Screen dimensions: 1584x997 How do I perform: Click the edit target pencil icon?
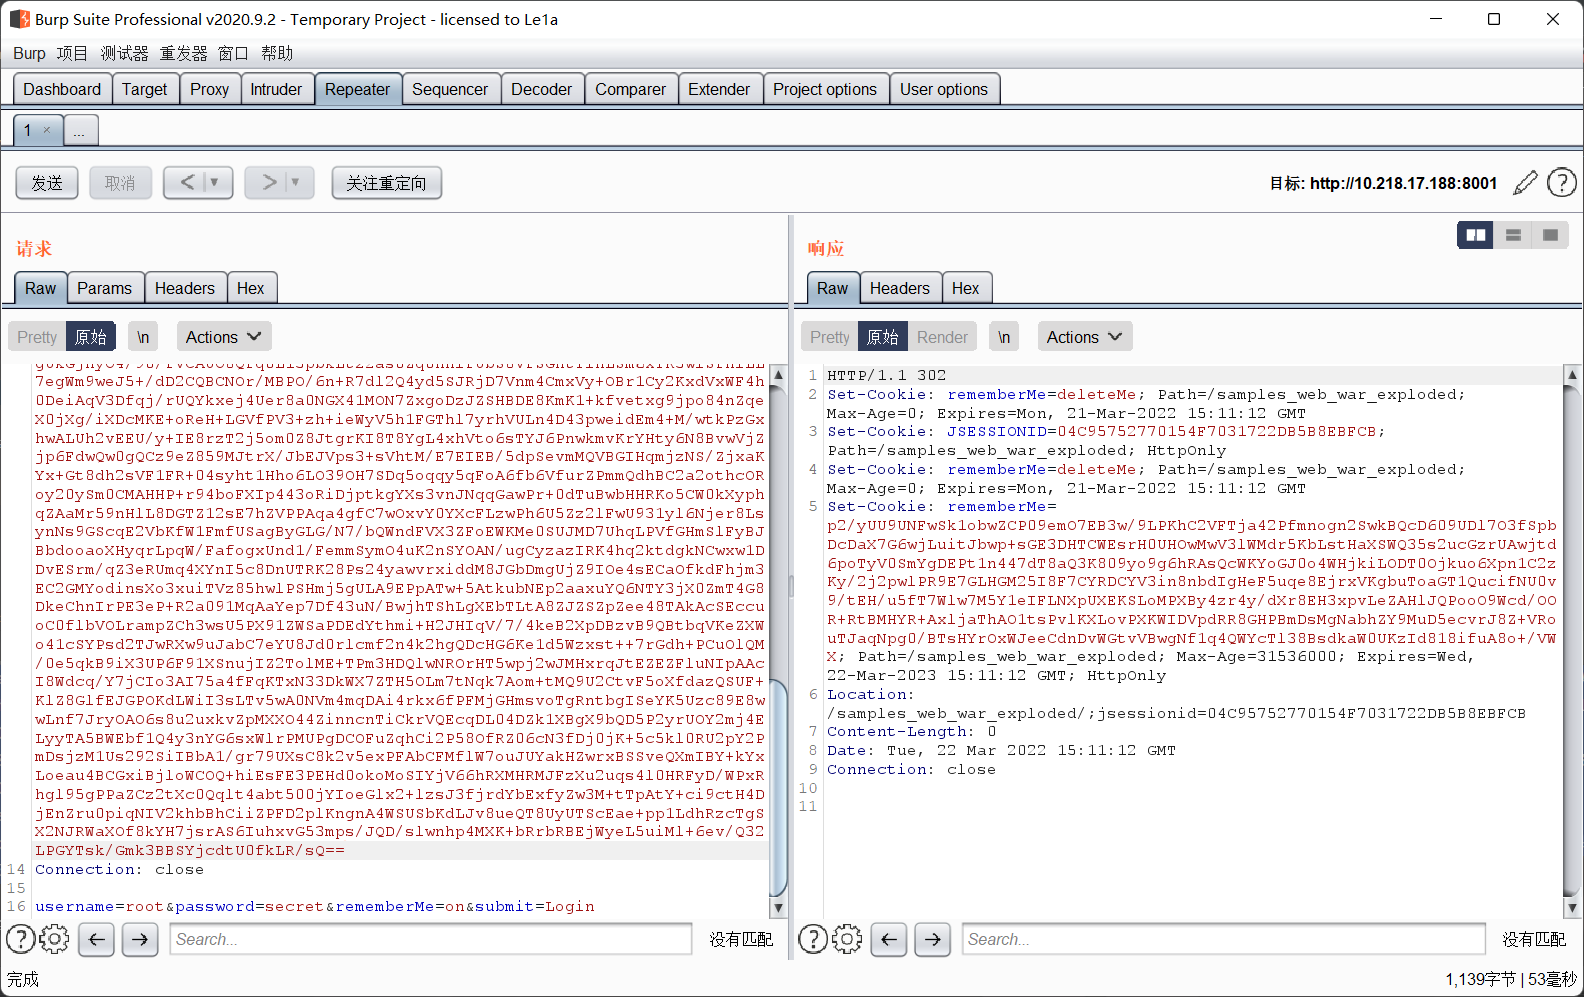point(1525,183)
